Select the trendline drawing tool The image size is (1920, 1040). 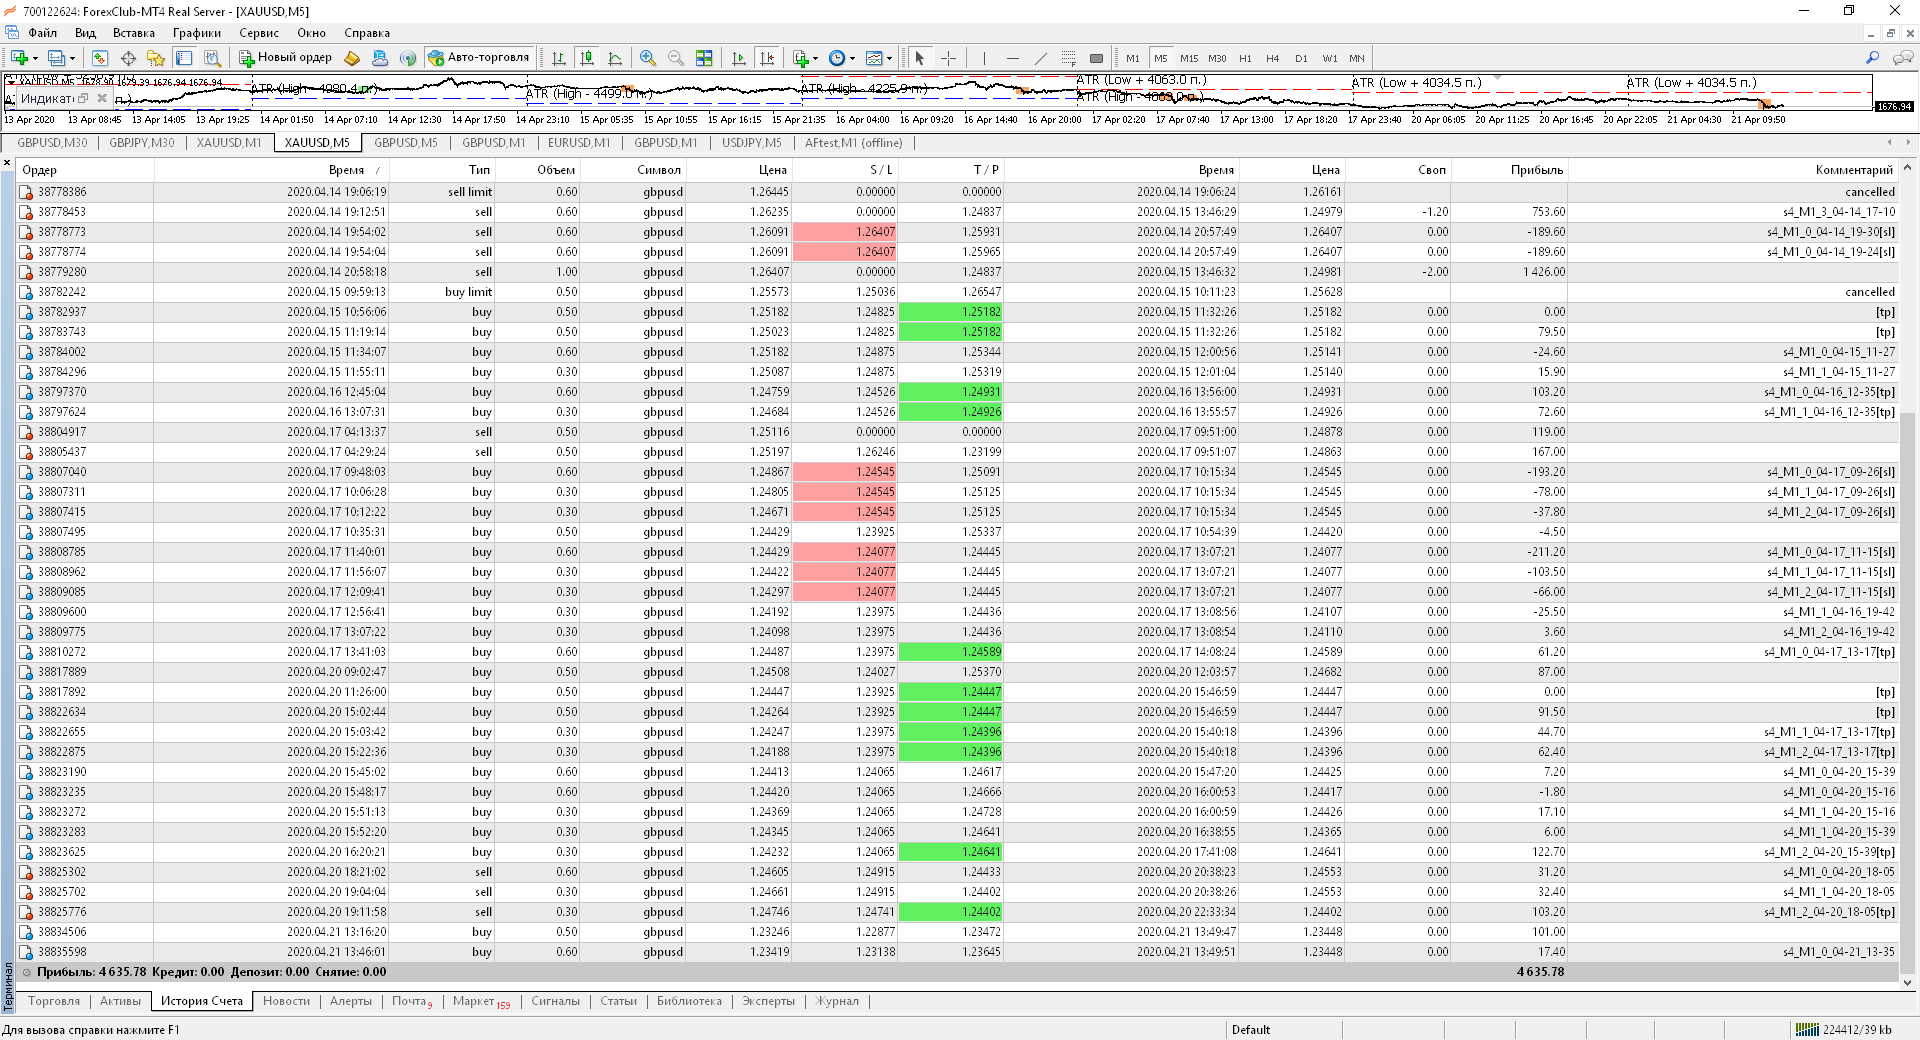point(1040,58)
